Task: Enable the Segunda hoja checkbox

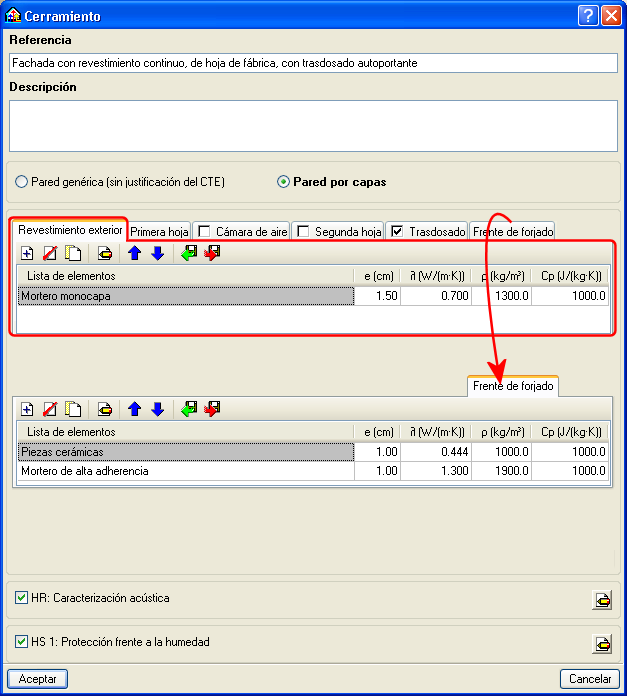Action: pos(303,232)
